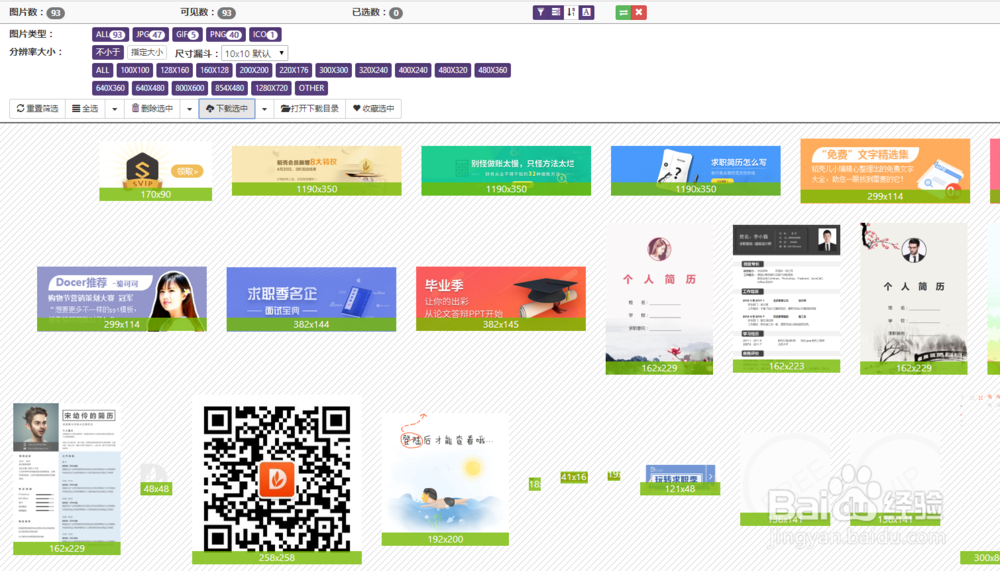Click the sort order icon
Image resolution: width=1000 pixels, height=571 pixels.
point(571,12)
